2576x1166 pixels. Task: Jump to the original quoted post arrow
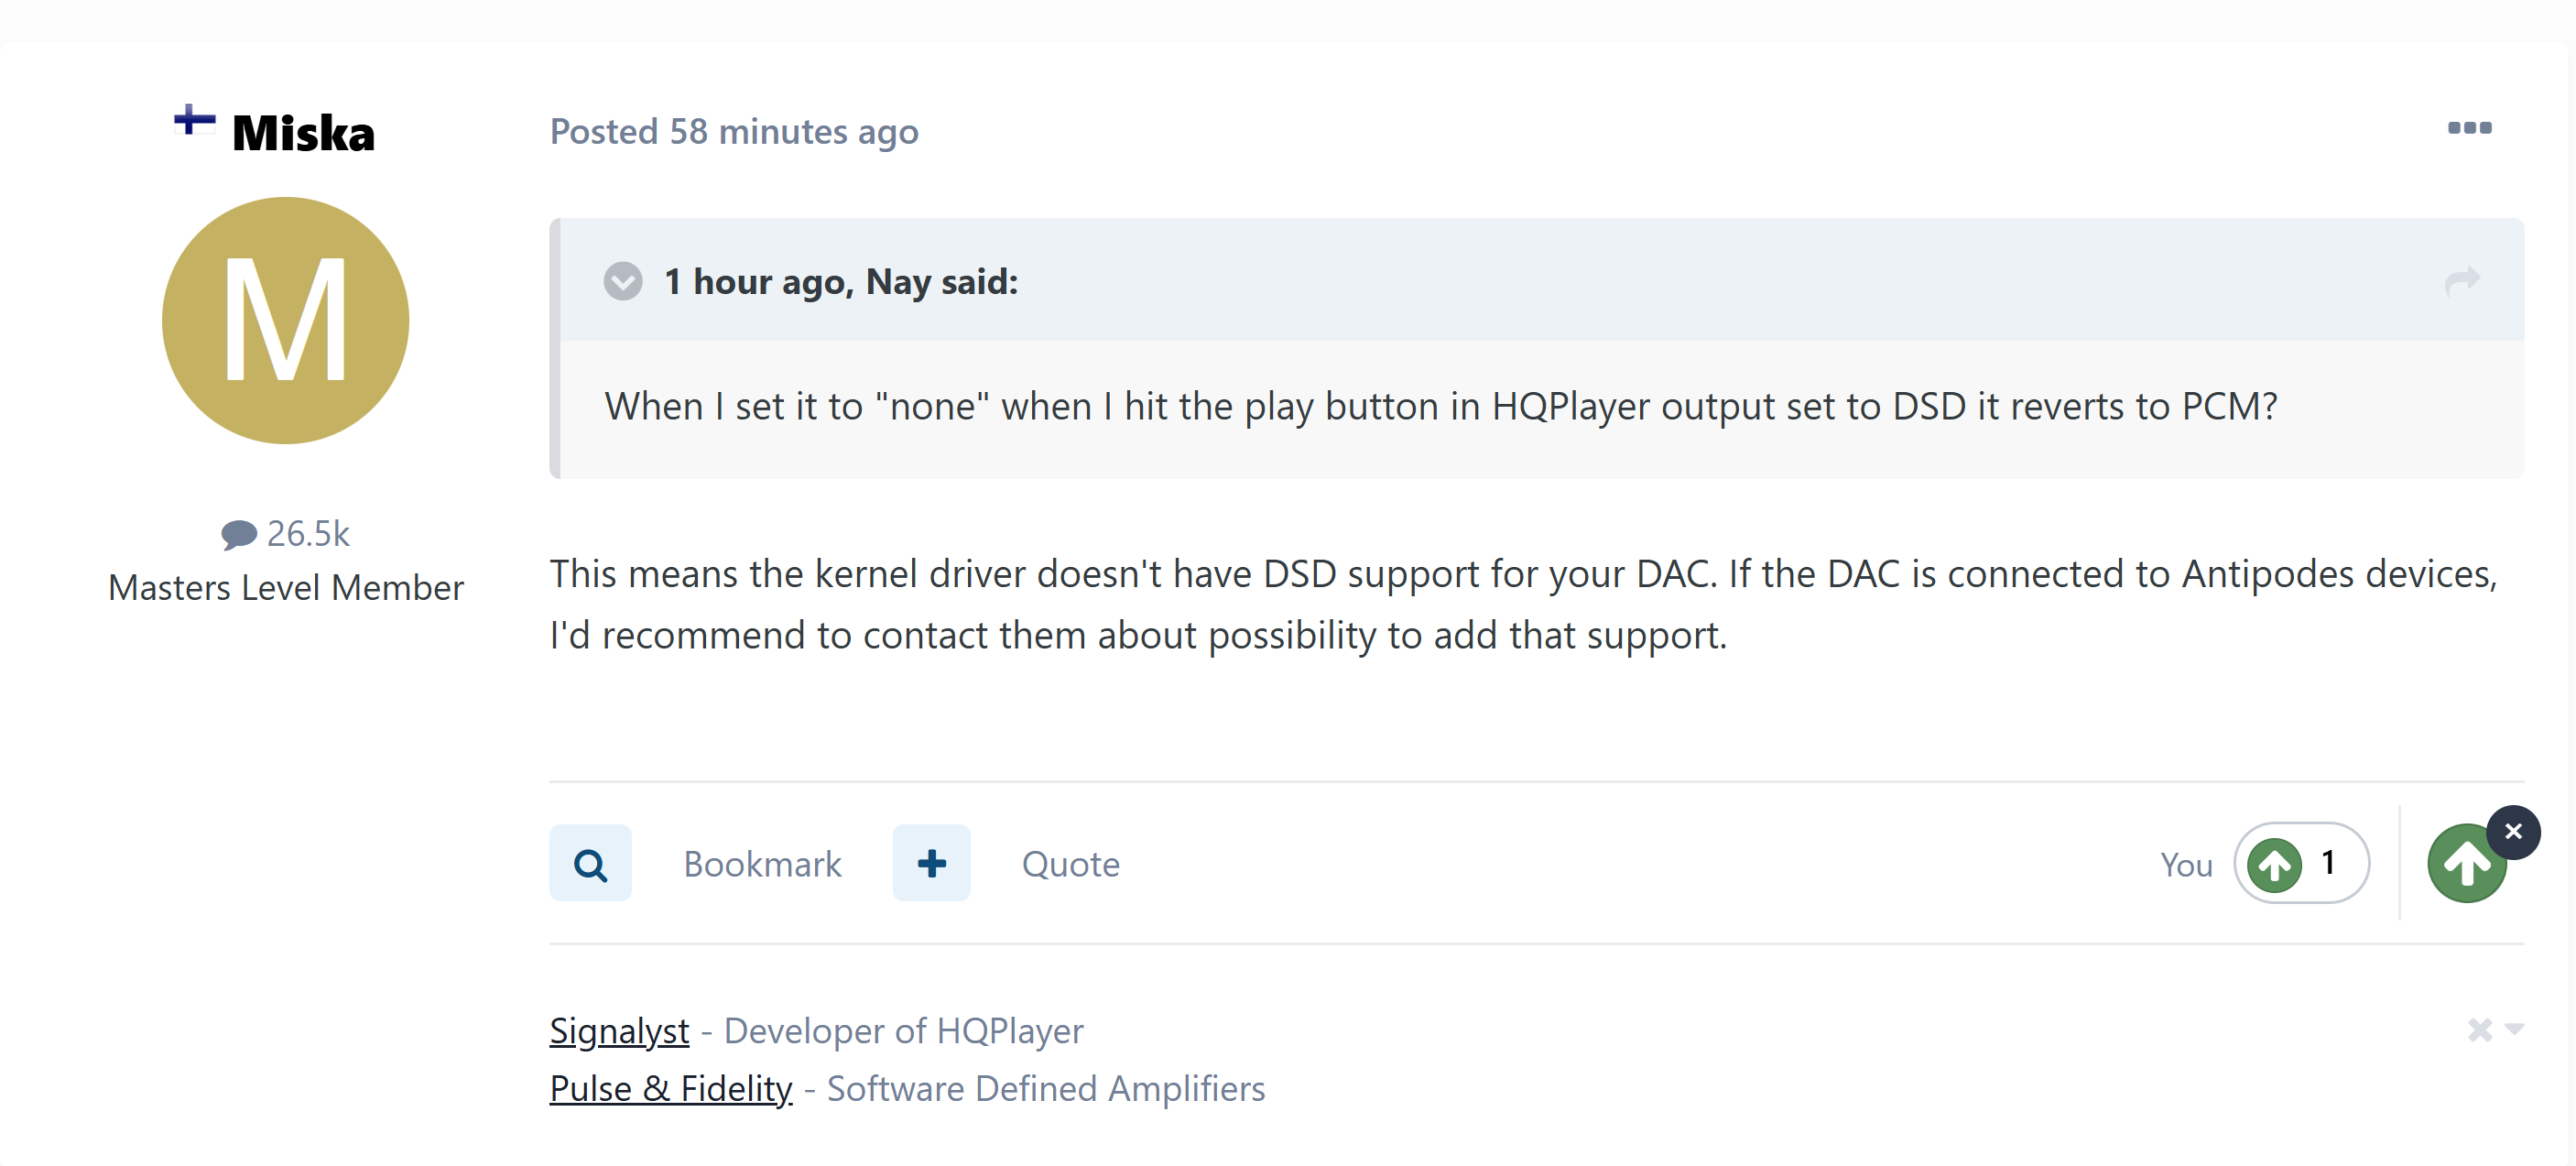tap(2461, 280)
